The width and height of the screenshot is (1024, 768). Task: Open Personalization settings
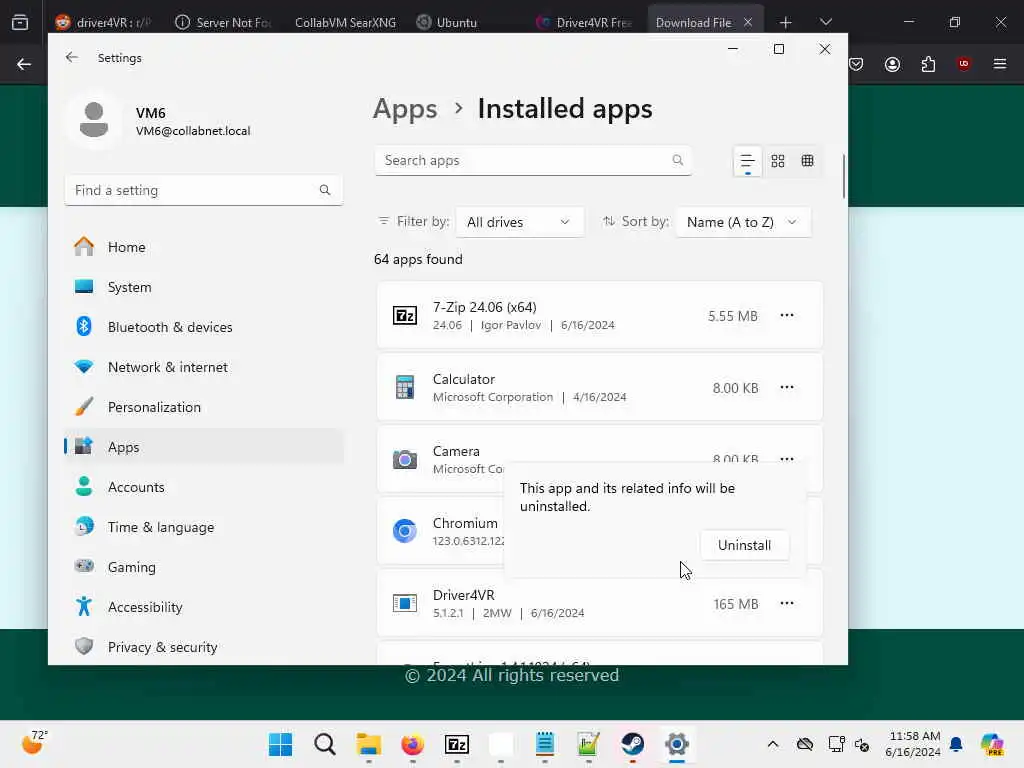[x=204, y=407]
